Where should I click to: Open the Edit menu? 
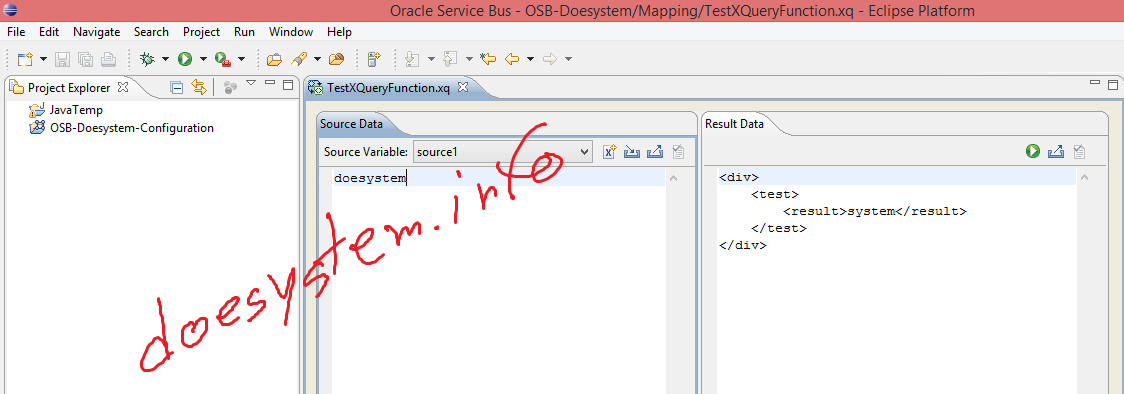[x=49, y=32]
